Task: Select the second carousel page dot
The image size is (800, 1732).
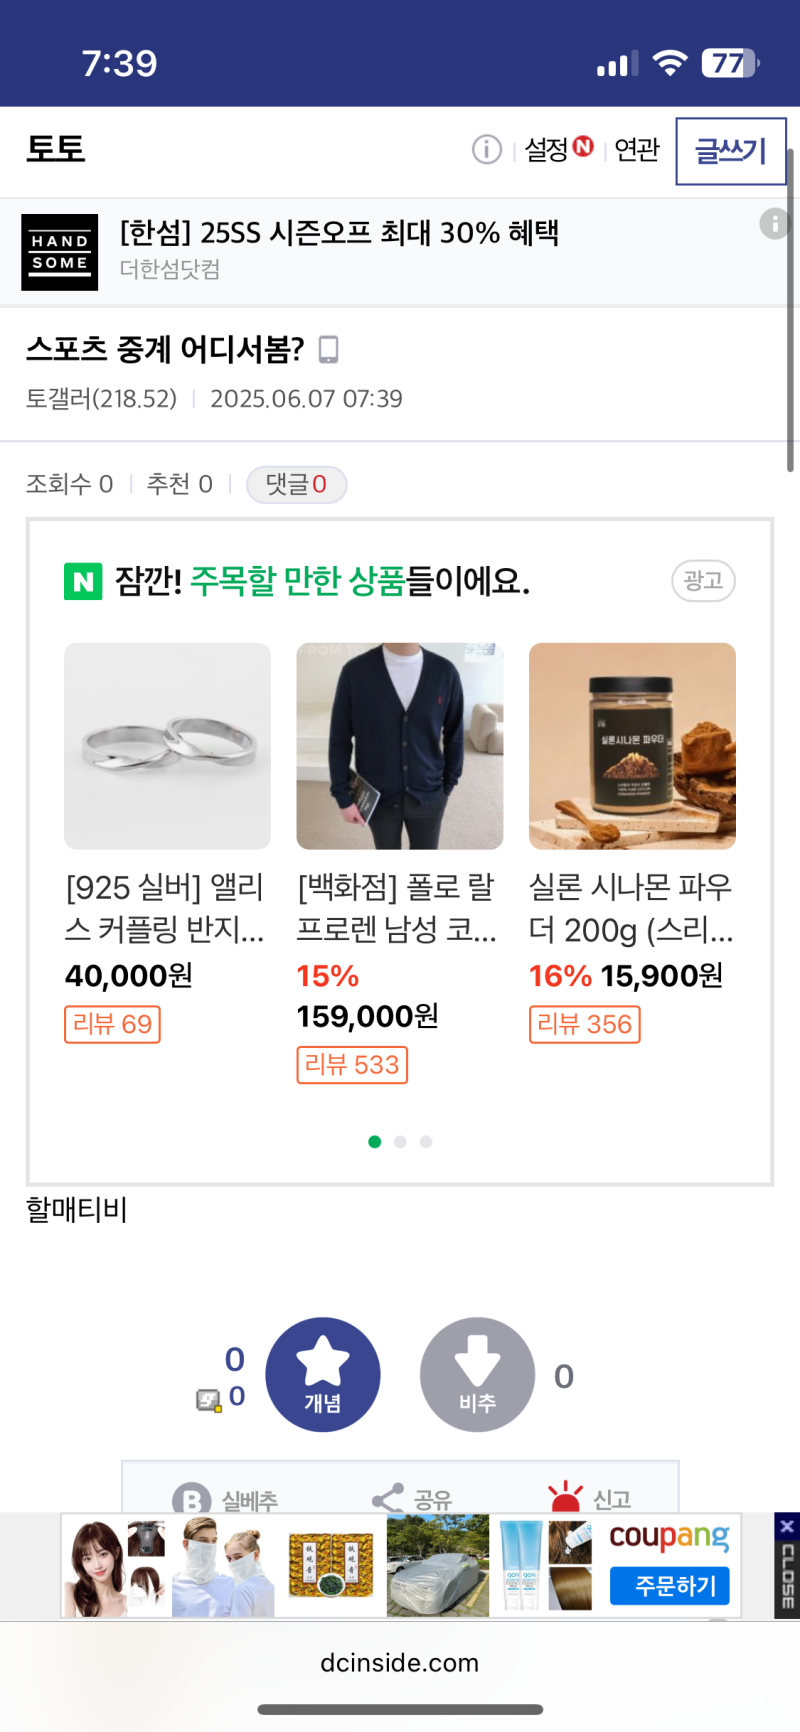Action: point(400,1142)
